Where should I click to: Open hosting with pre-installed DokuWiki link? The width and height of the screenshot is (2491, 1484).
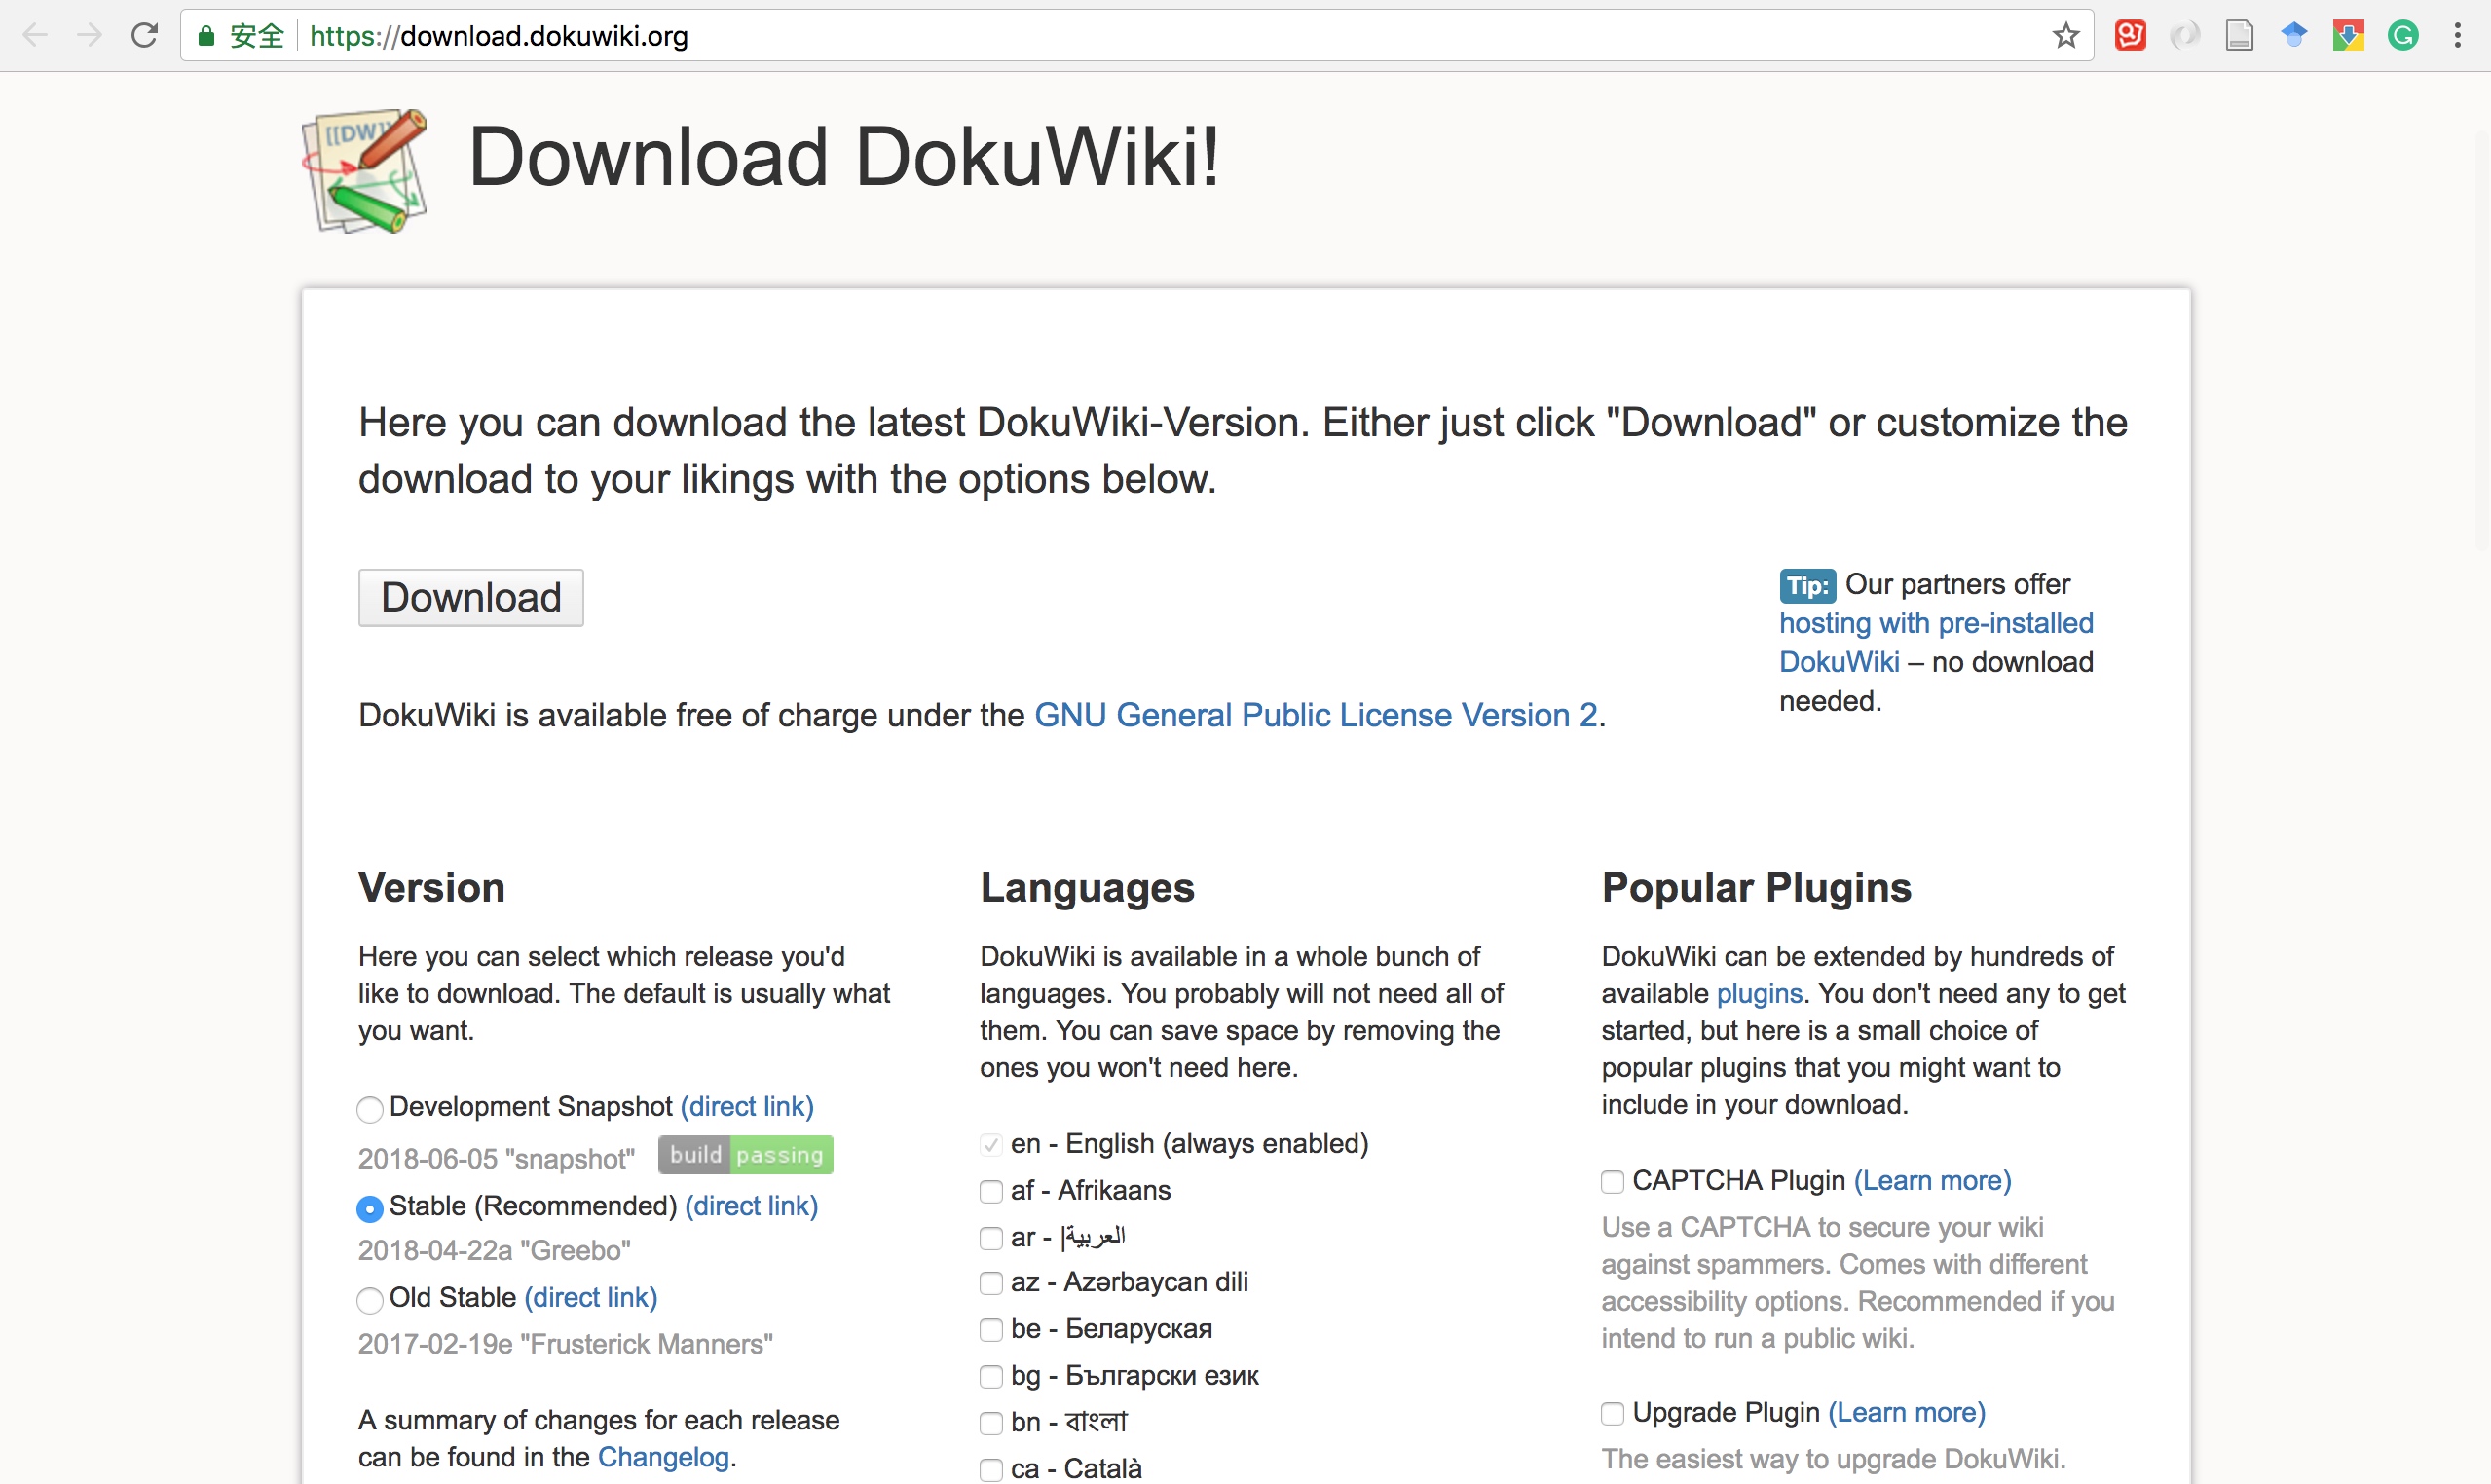(x=1936, y=642)
